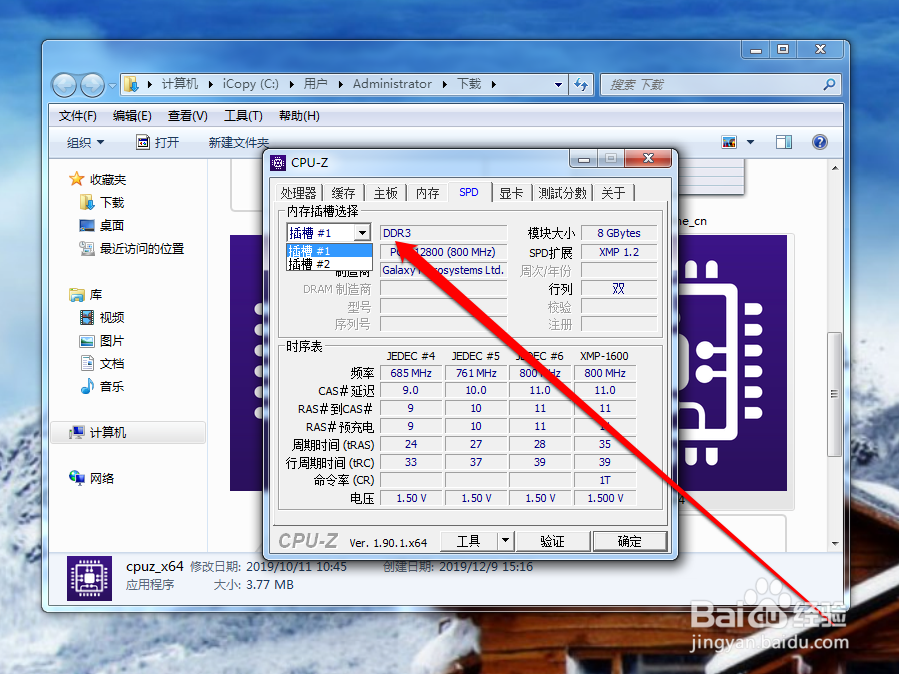Click the 685 MHz JEDEC #4 frequency cell
Image resolution: width=899 pixels, height=674 pixels.
point(411,373)
